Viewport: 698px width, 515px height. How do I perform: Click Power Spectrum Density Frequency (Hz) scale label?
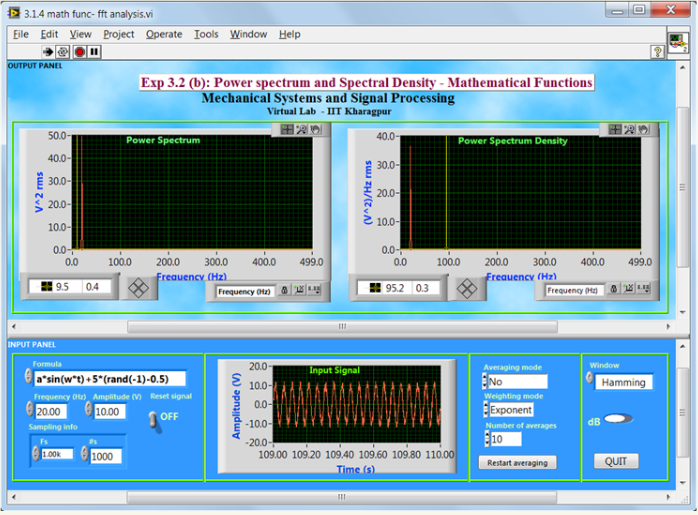[573, 290]
